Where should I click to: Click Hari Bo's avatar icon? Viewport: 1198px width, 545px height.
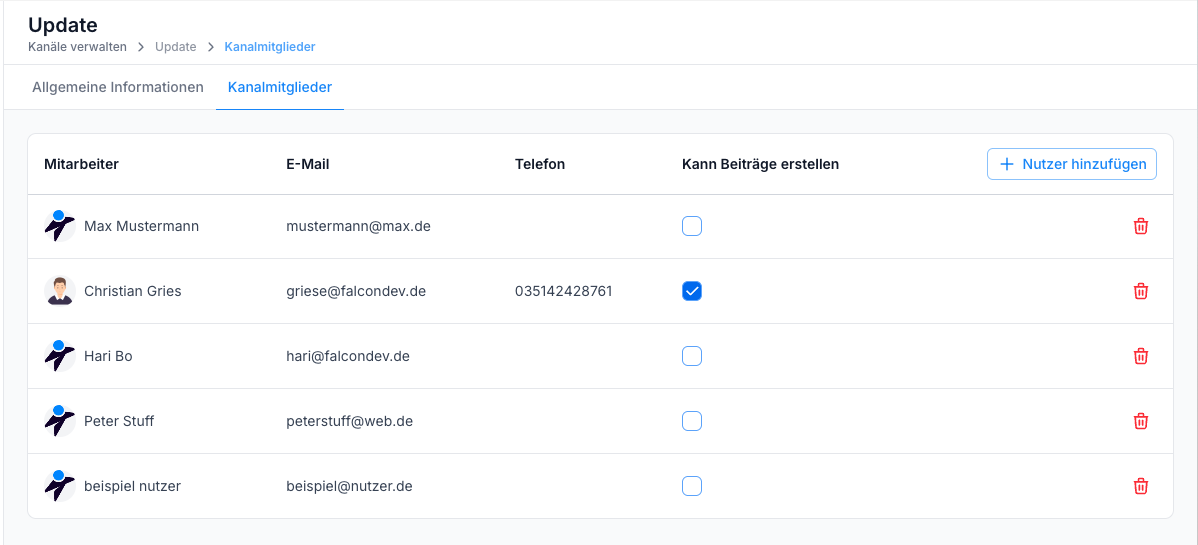coord(60,356)
